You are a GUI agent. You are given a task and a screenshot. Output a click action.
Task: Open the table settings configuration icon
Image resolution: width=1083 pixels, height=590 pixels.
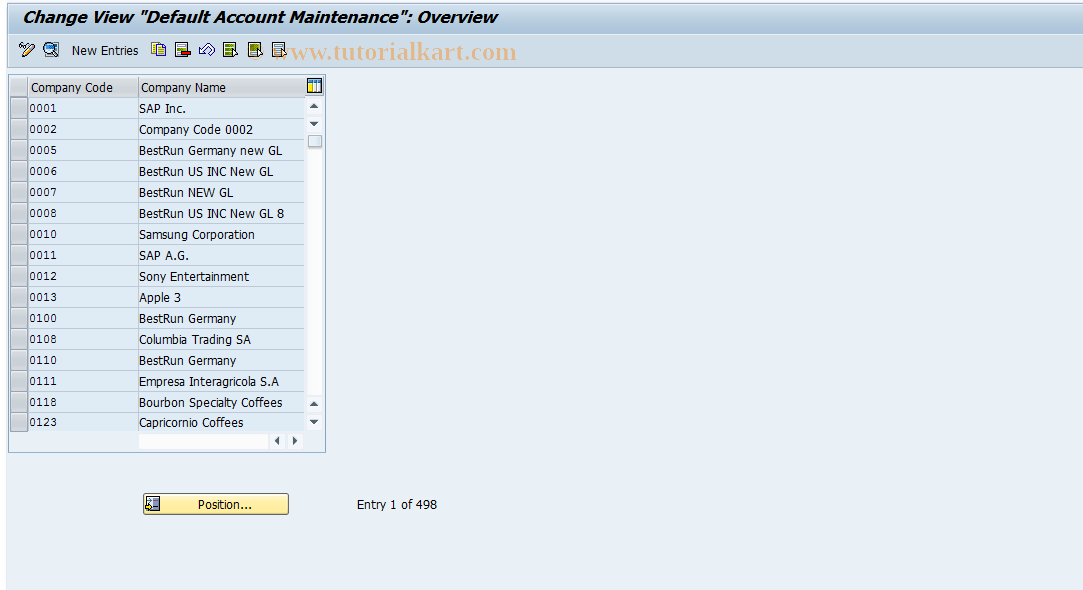(x=314, y=86)
